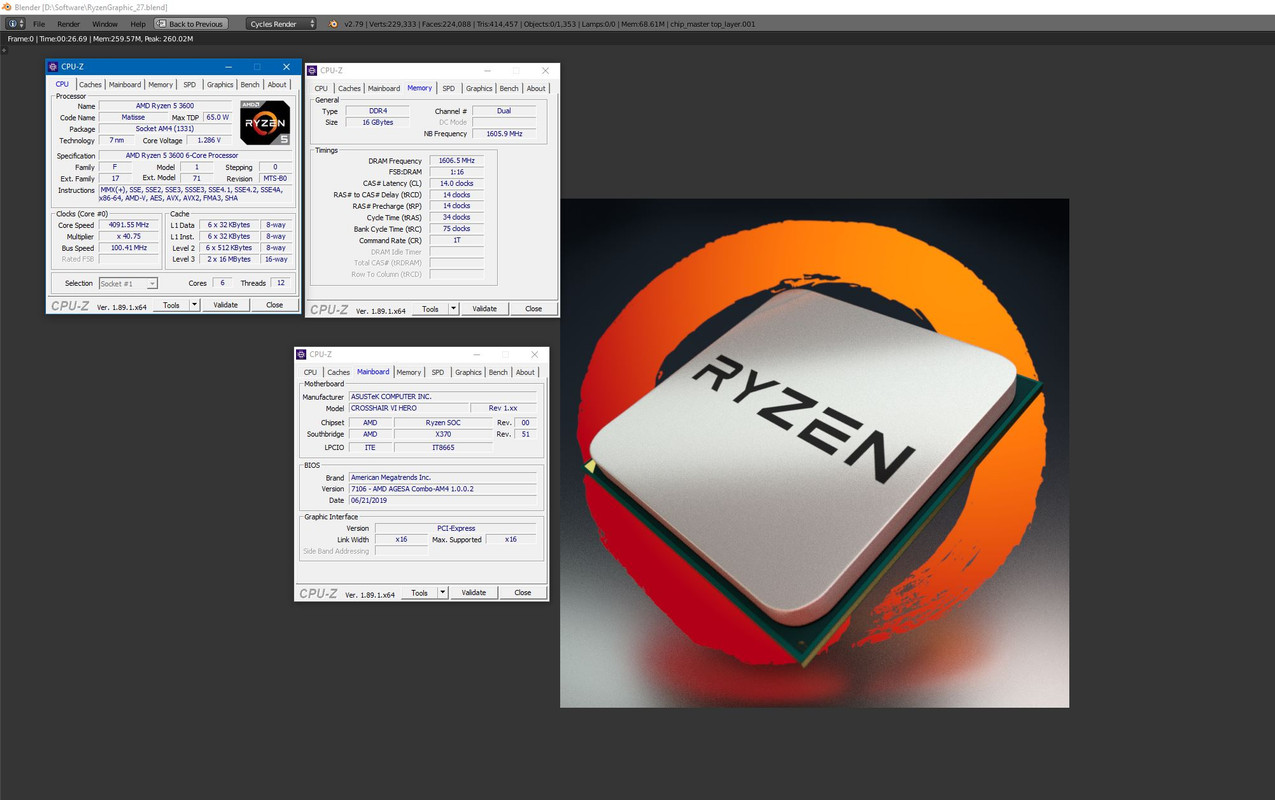1275x800 pixels.
Task: Click the Back to Previous button
Action: (191, 23)
